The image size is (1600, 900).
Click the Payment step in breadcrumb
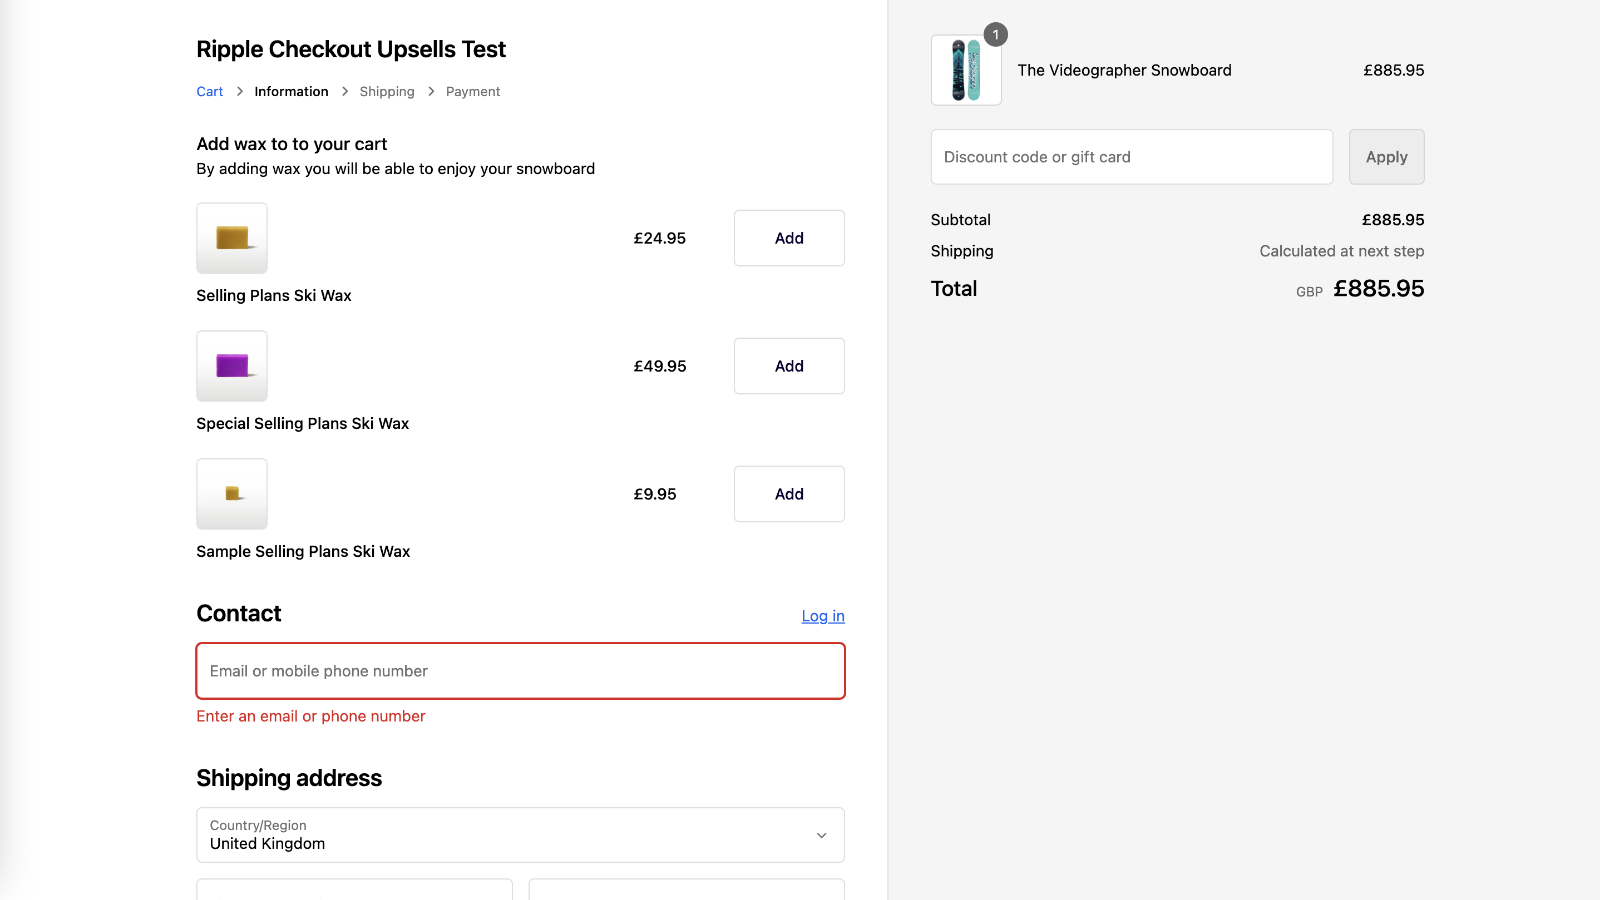472,91
